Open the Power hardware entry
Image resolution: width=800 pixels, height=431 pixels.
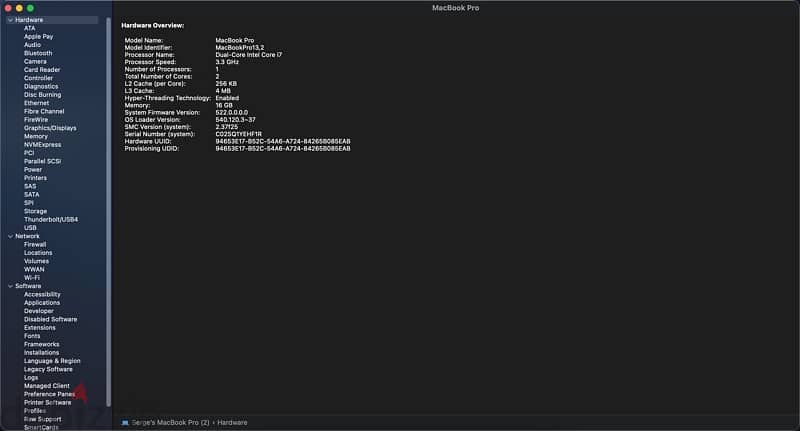pos(33,169)
